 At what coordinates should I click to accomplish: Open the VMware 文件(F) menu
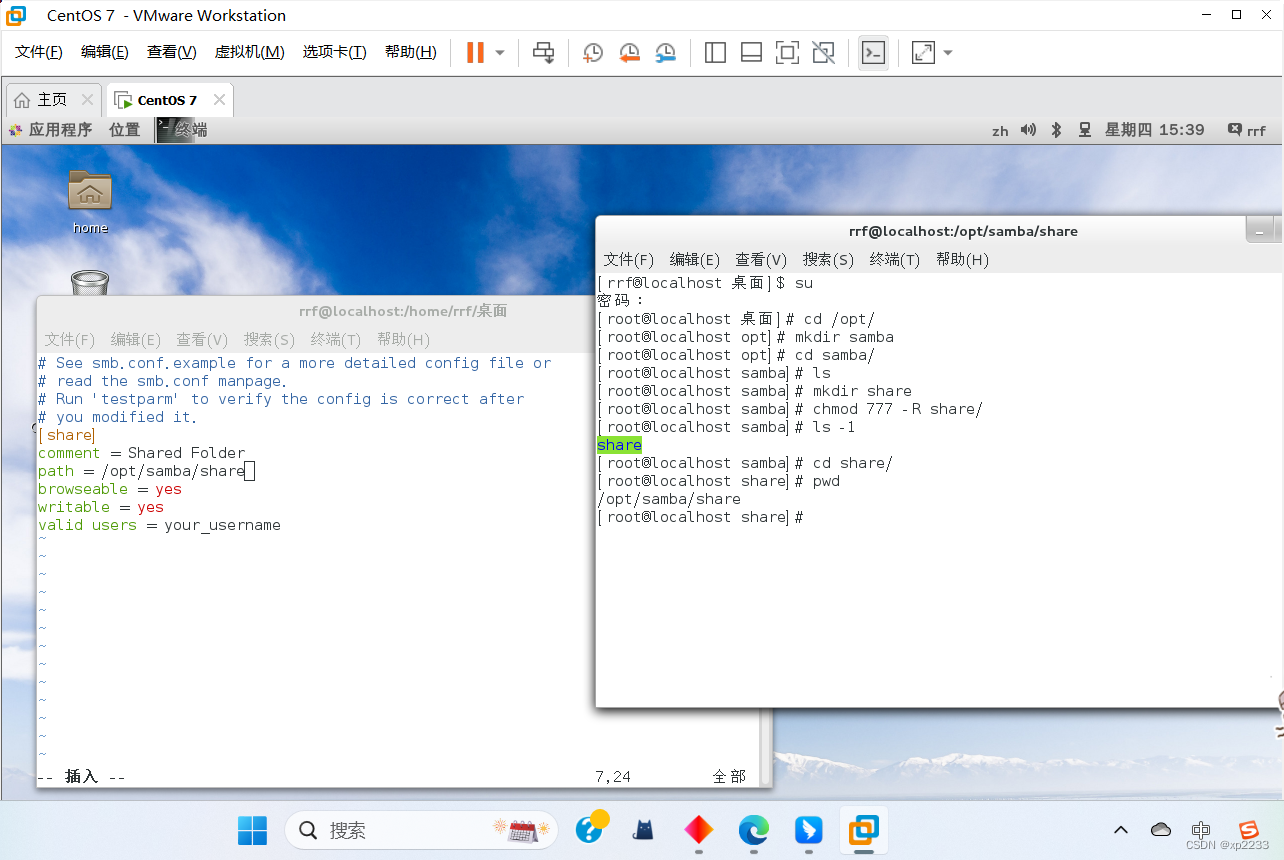click(39, 52)
